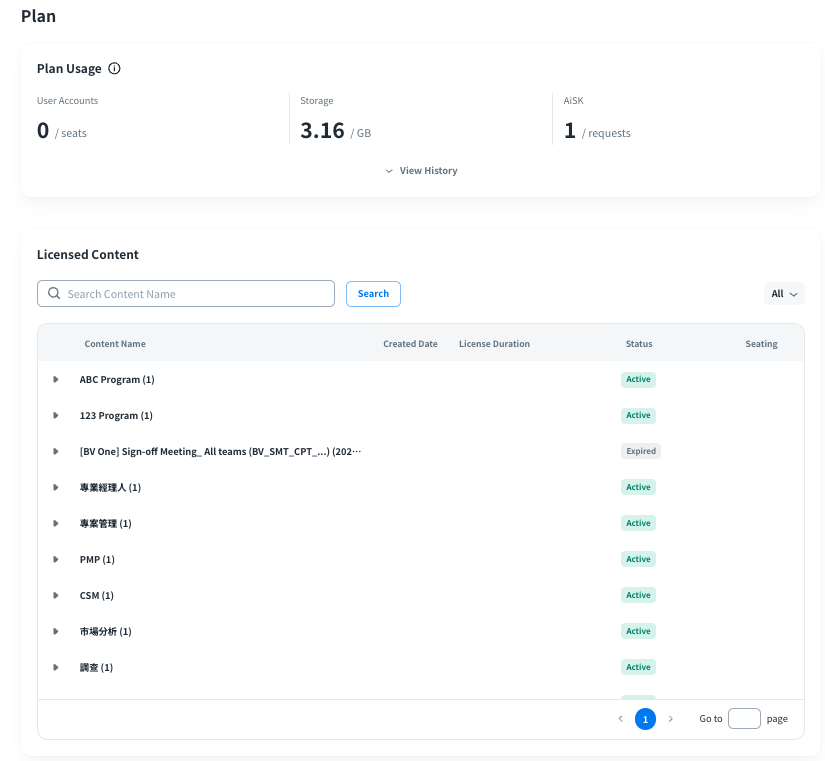Expand the 123 Program row
Image resolution: width=825 pixels, height=761 pixels.
pyautogui.click(x=56, y=416)
